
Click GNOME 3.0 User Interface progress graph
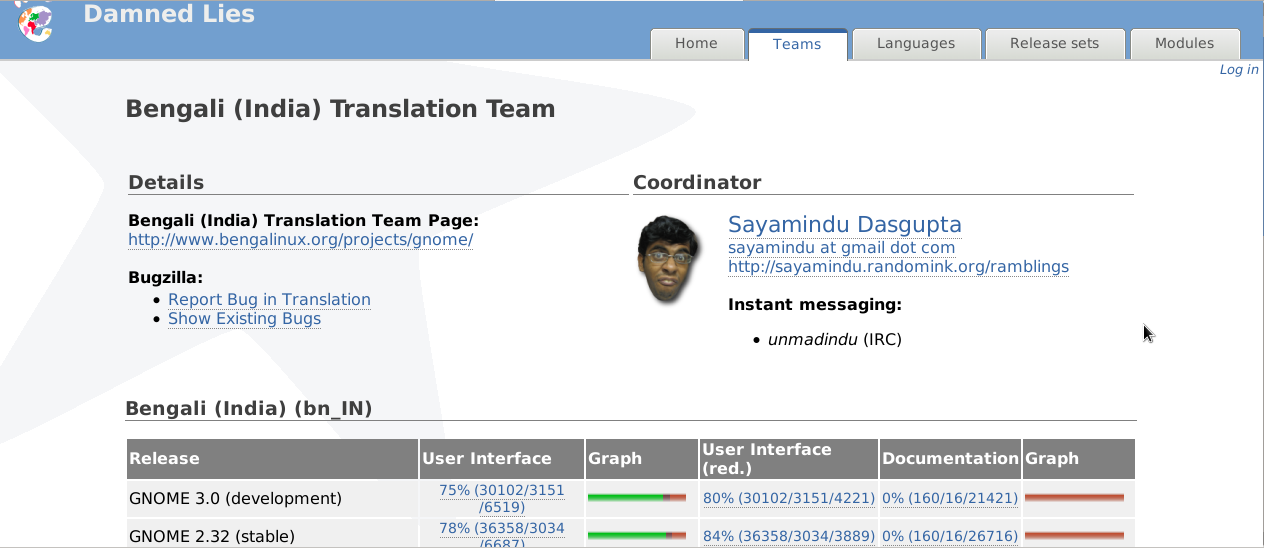[x=637, y=497]
